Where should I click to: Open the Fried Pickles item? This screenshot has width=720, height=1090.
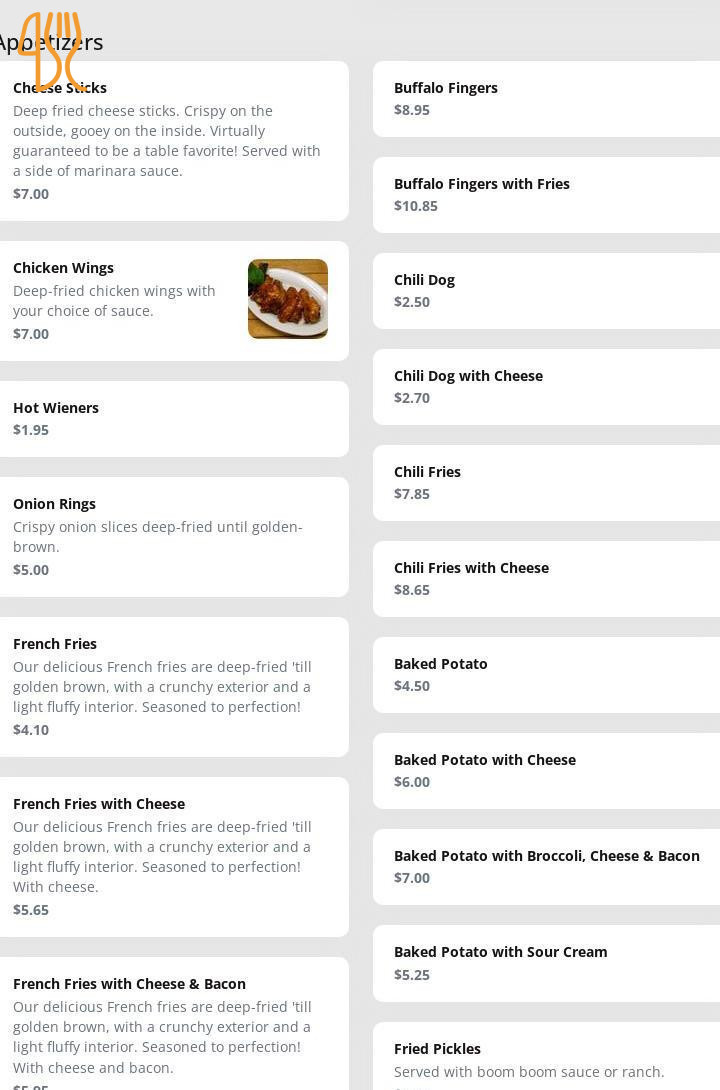(546, 1056)
